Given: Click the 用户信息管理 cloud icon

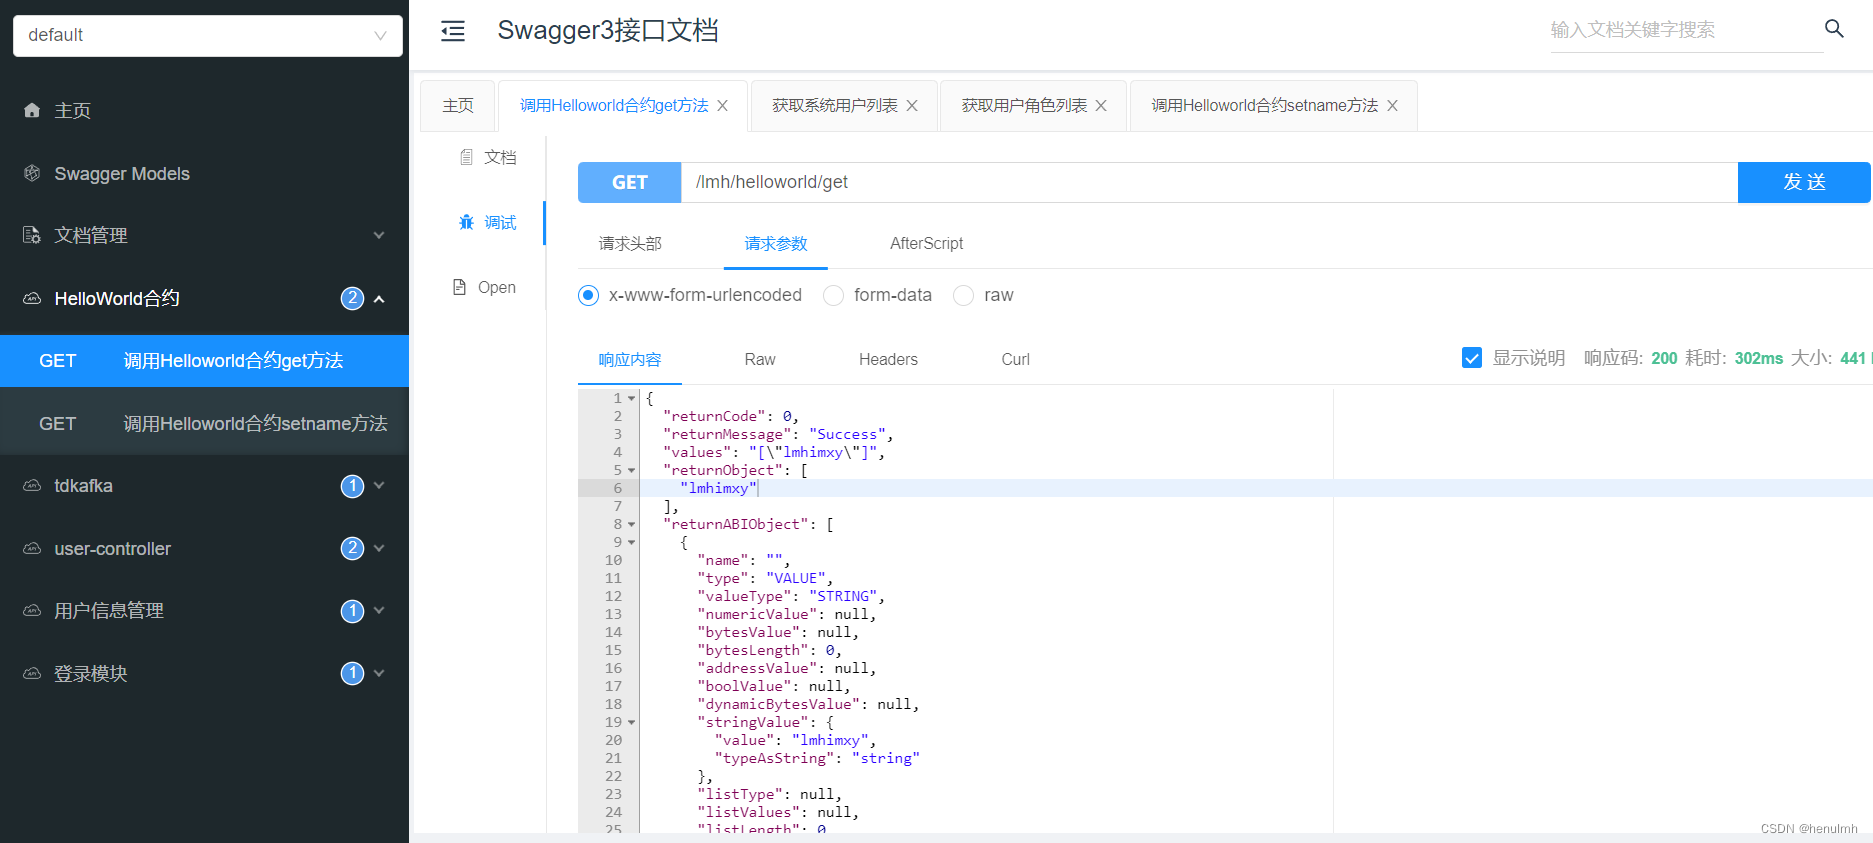Looking at the screenshot, I should click(x=32, y=610).
